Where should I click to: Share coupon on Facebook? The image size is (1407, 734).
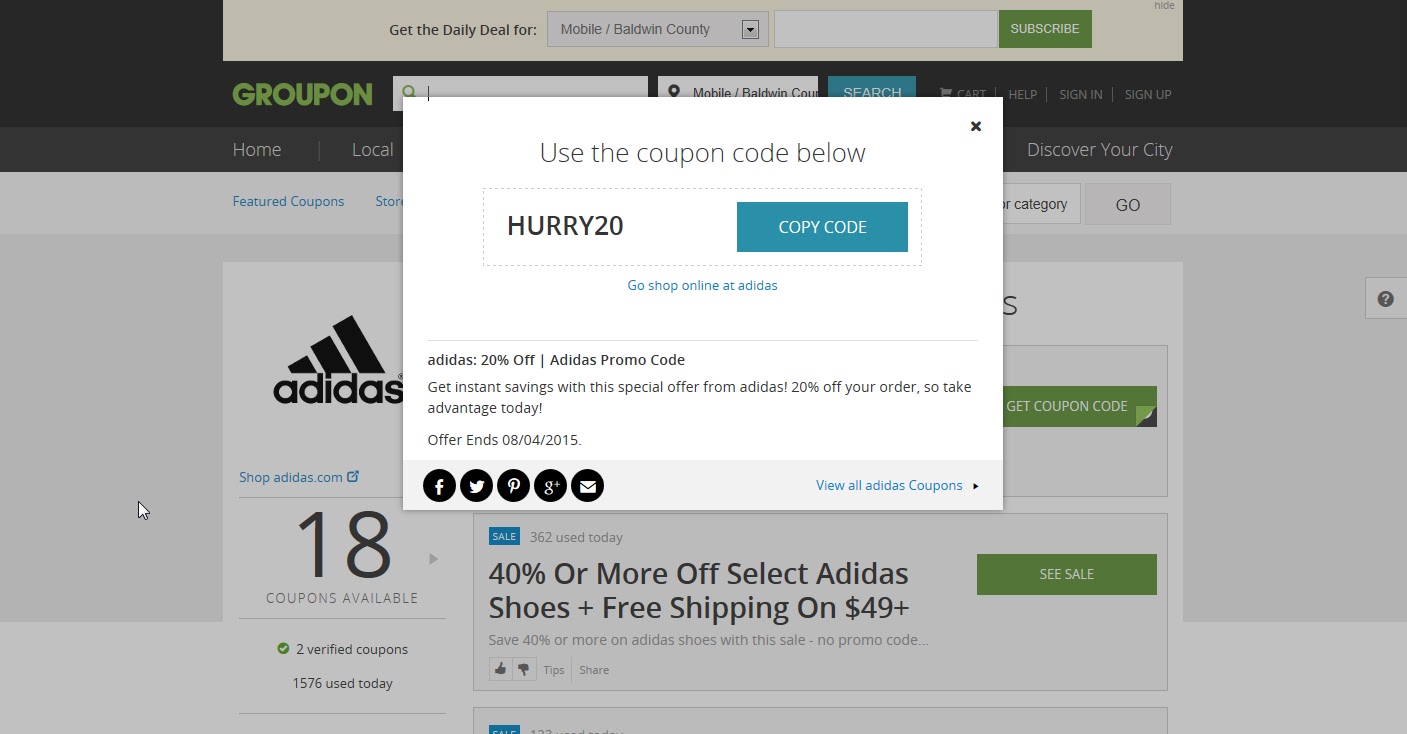pyautogui.click(x=439, y=486)
